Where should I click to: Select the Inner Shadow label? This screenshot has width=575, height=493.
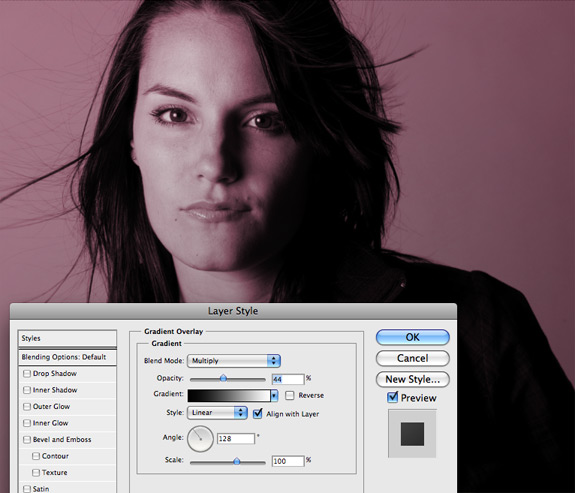tap(55, 390)
